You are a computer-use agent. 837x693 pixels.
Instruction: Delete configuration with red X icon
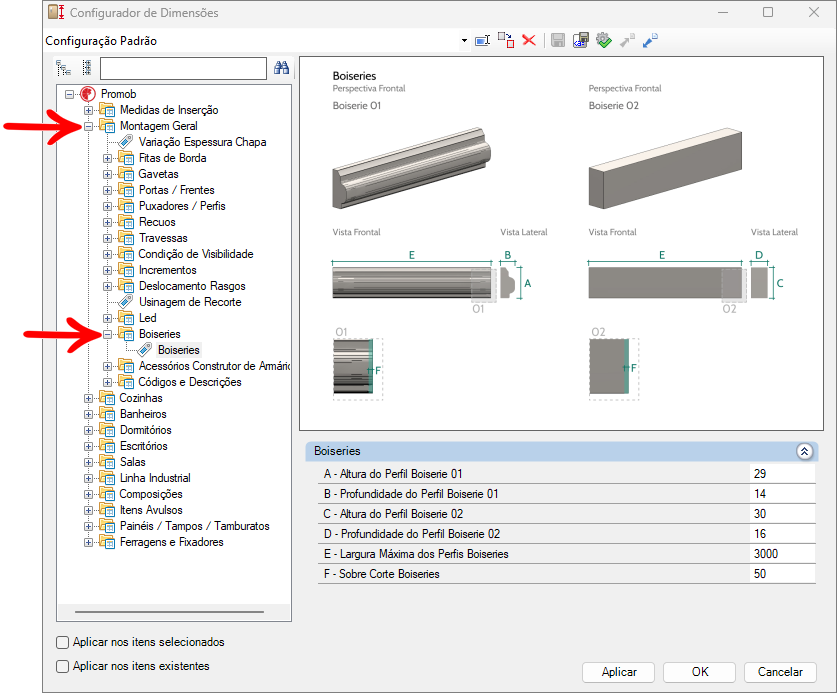pyautogui.click(x=529, y=41)
